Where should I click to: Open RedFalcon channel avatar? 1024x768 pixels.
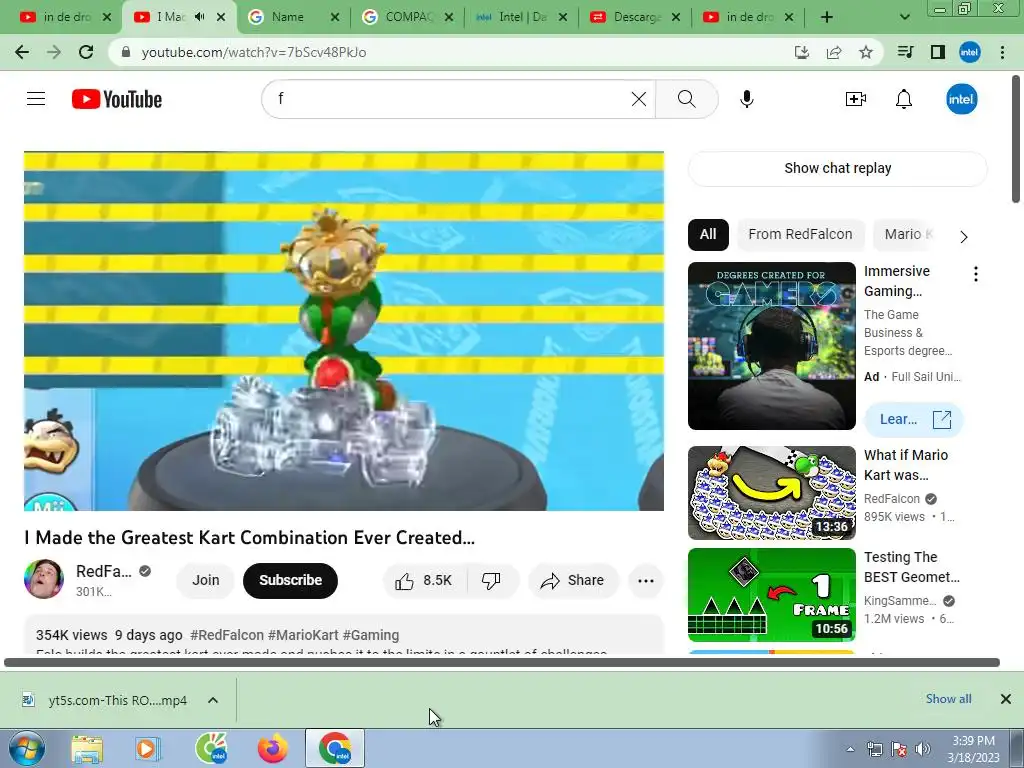pos(44,579)
